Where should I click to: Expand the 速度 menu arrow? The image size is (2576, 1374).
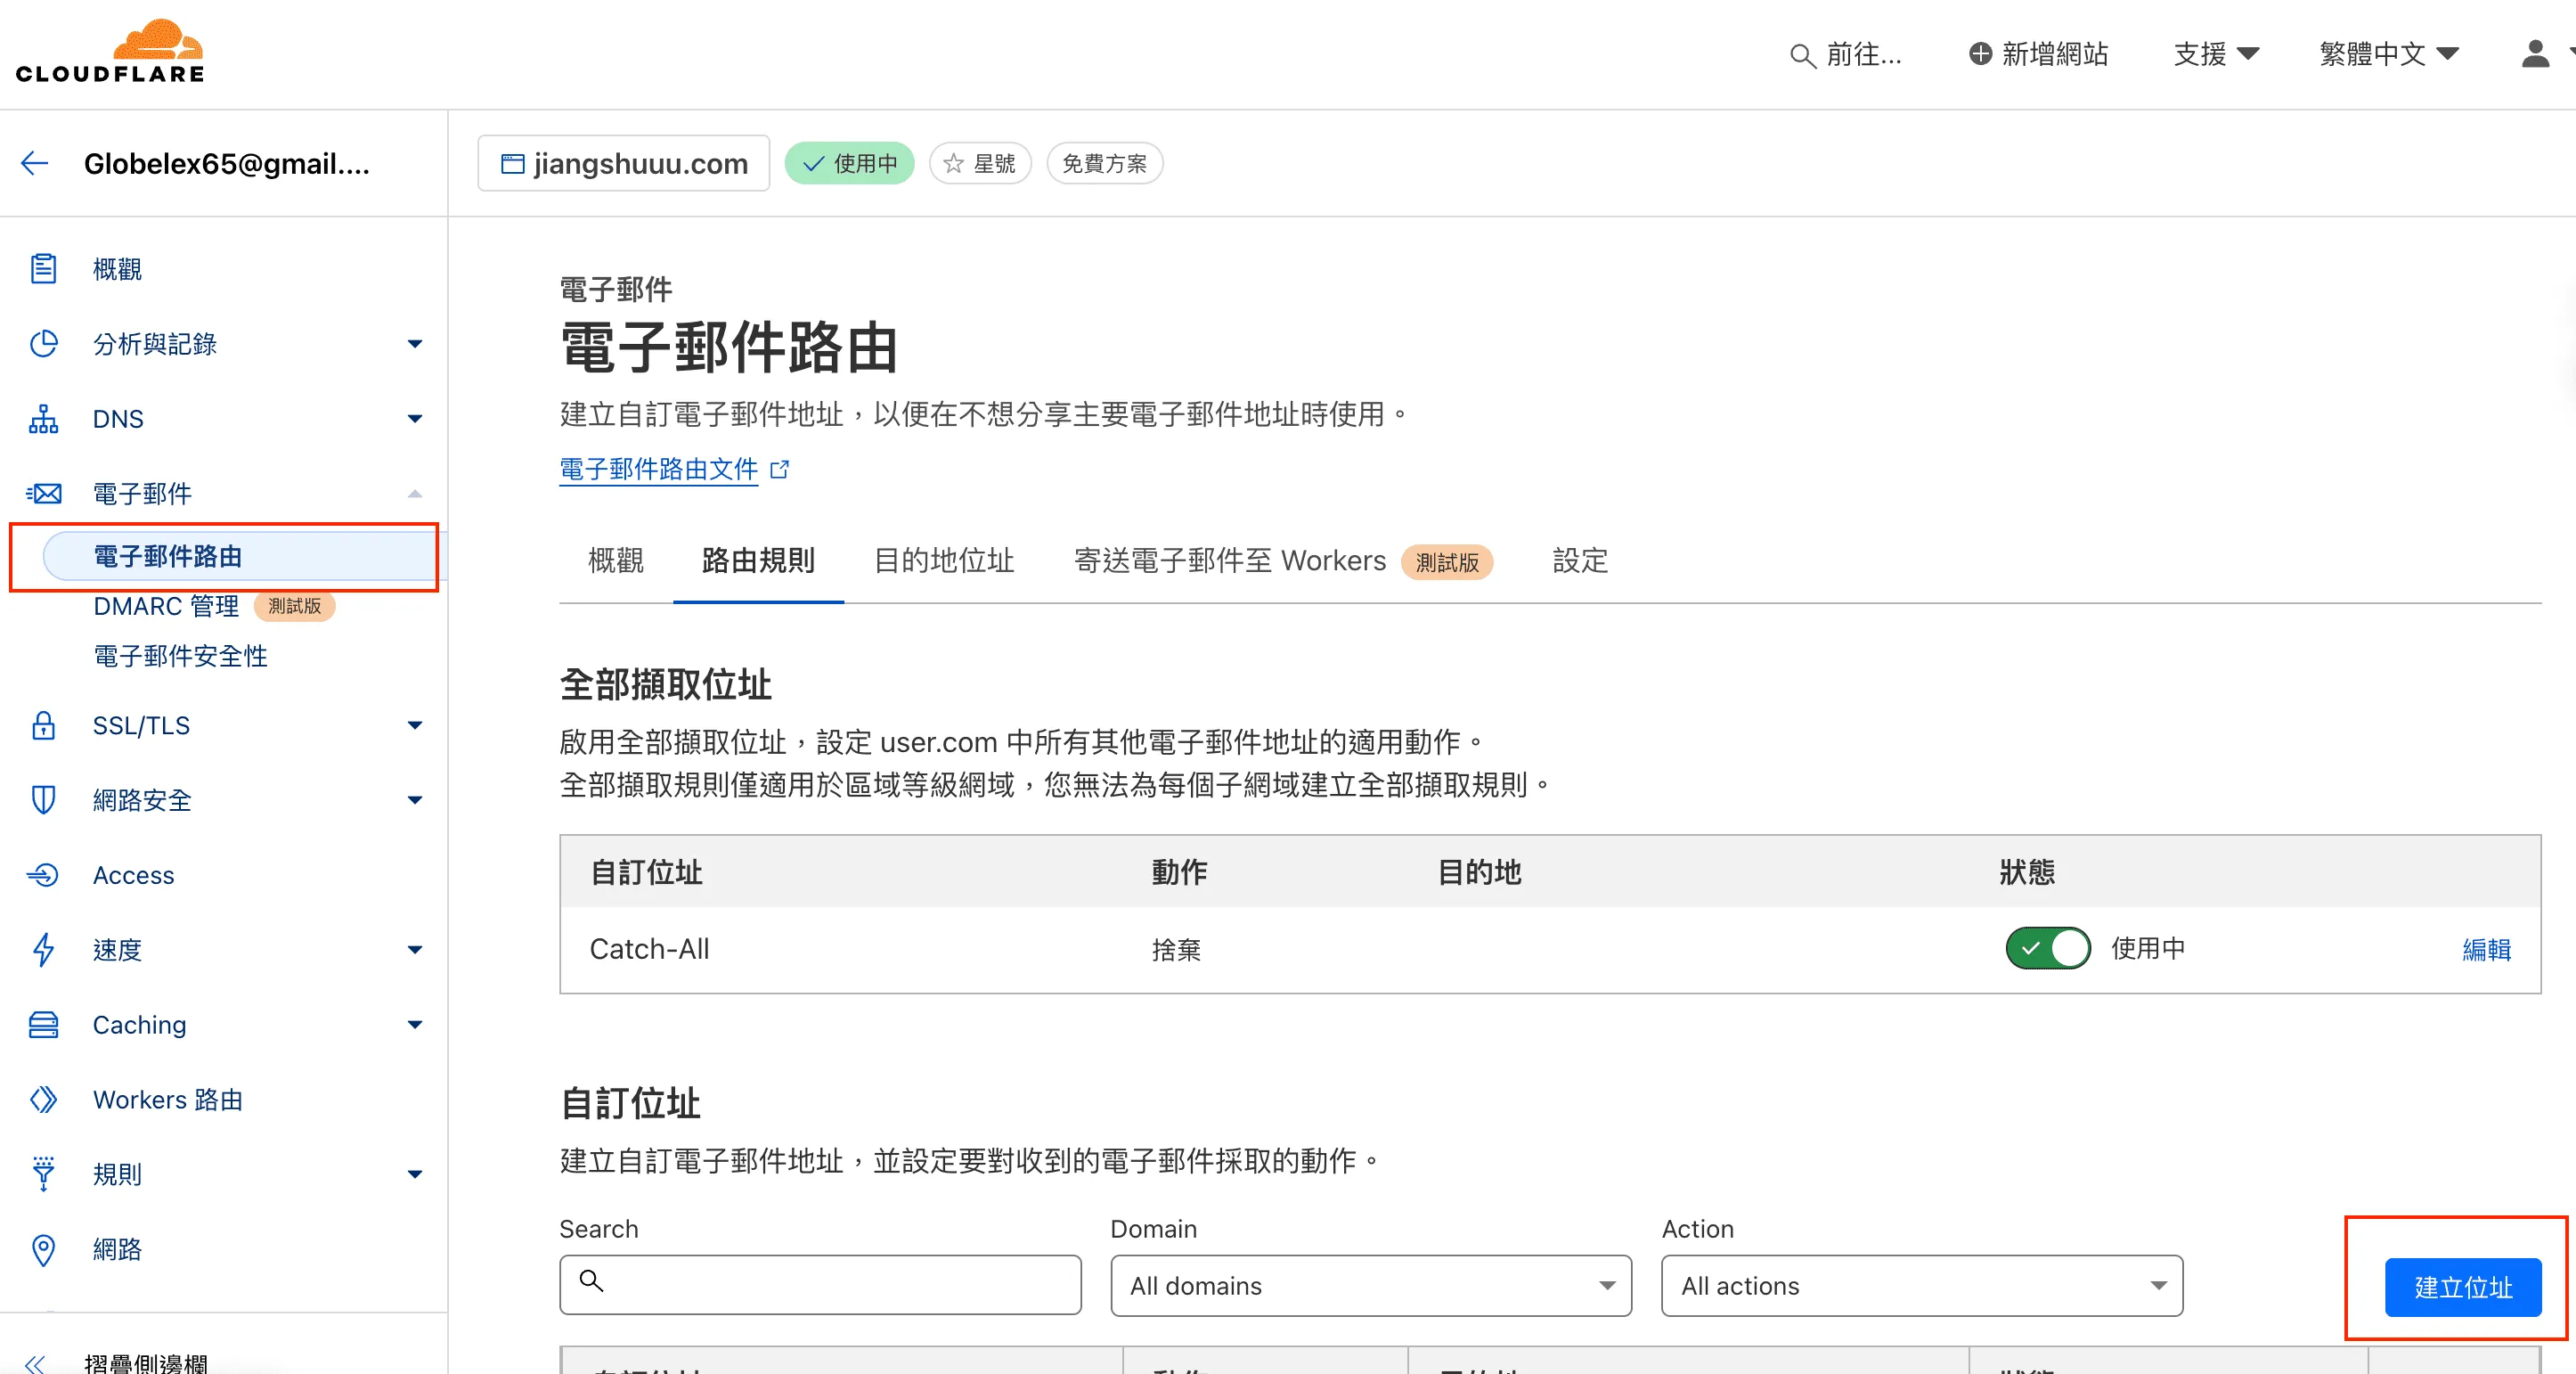tap(415, 950)
